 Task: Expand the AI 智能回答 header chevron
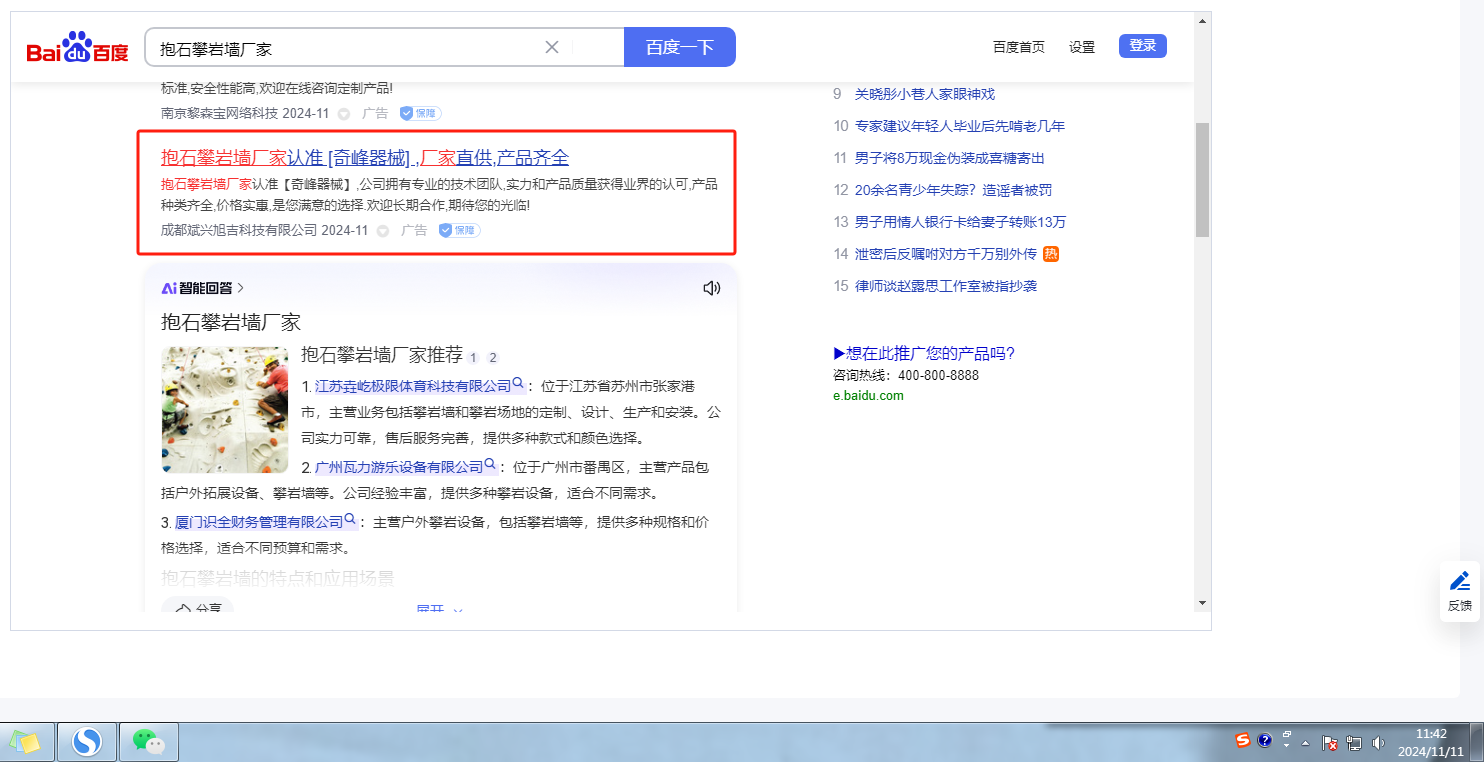click(240, 288)
